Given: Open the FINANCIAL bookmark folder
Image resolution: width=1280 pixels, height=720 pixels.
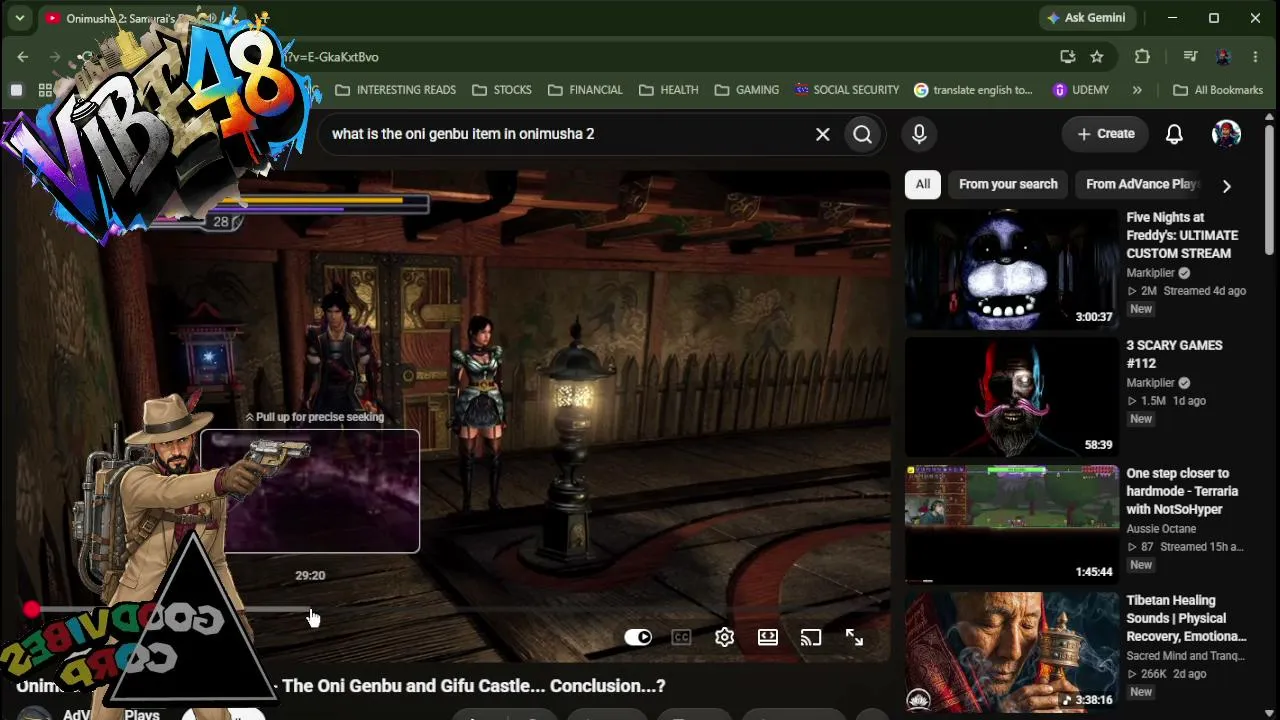Looking at the screenshot, I should coord(585,90).
